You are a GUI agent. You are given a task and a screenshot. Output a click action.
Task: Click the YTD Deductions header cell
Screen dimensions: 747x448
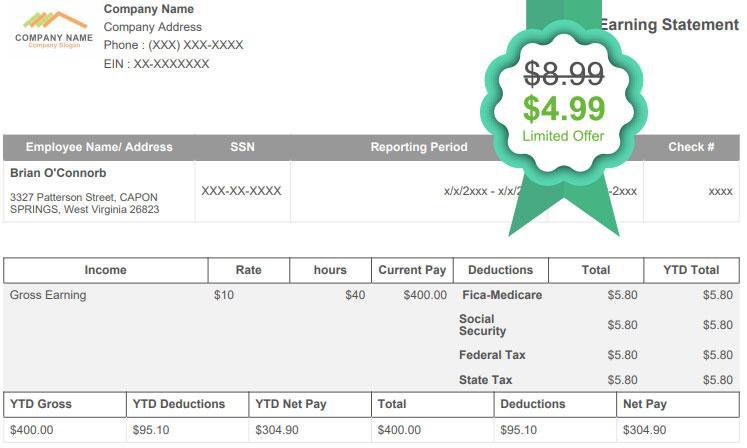tap(188, 404)
